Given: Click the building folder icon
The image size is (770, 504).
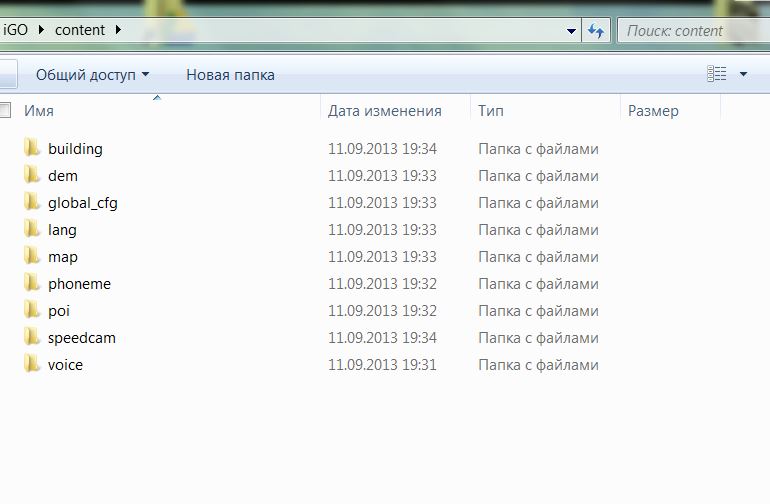Looking at the screenshot, I should (32, 149).
